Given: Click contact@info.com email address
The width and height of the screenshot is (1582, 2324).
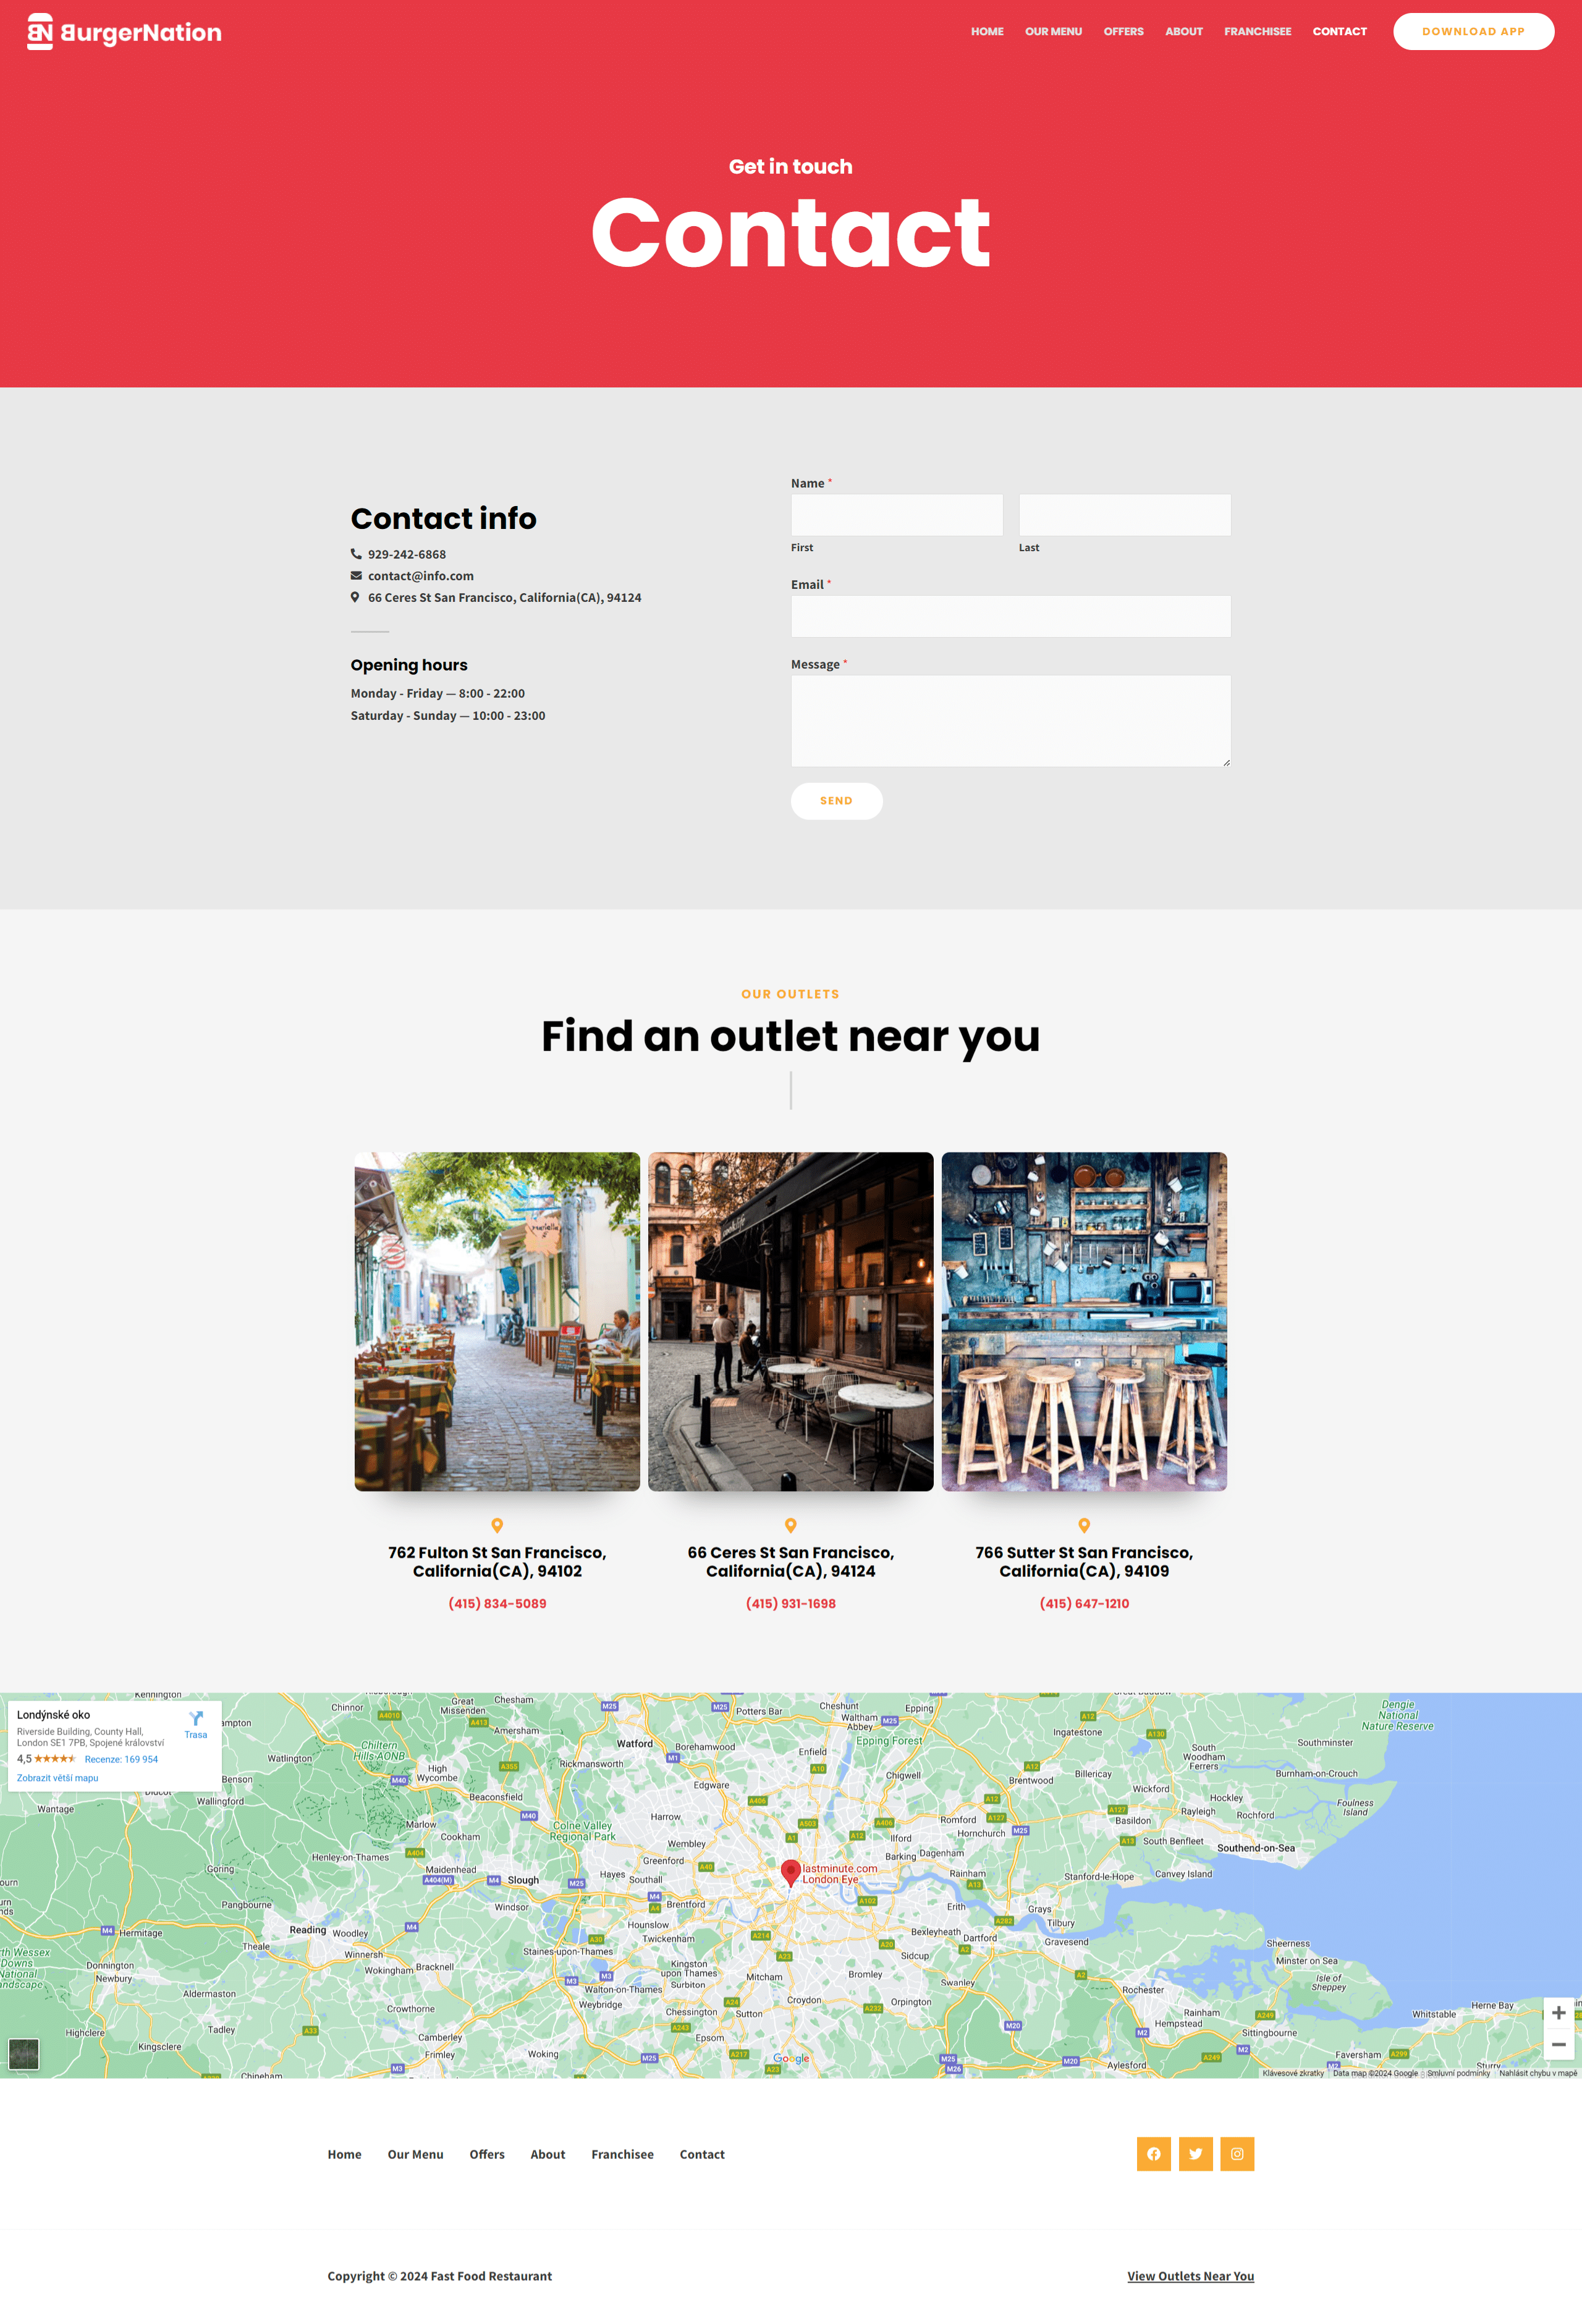Looking at the screenshot, I should pos(421,576).
